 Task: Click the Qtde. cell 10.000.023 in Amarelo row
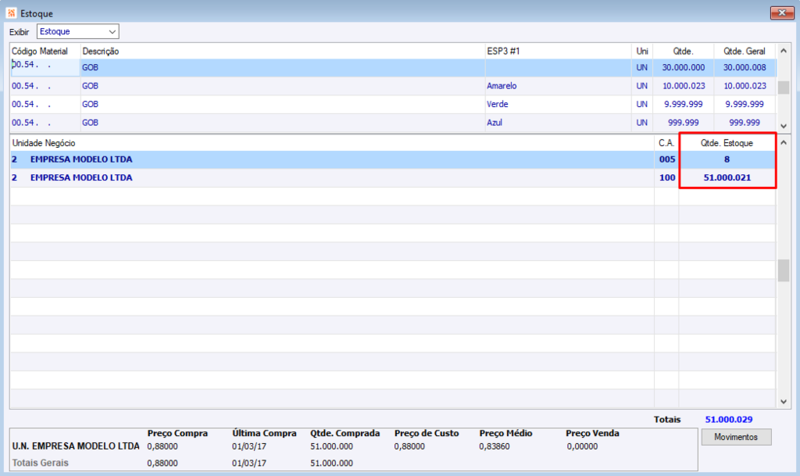coord(684,86)
